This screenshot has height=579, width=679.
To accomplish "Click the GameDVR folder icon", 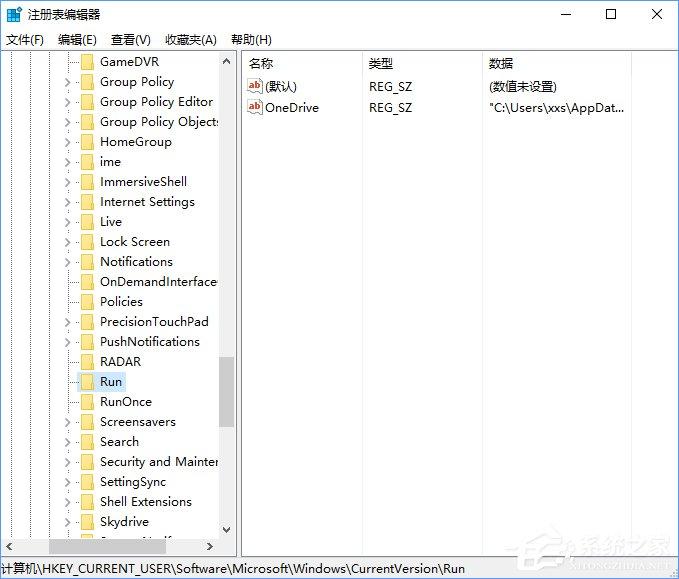I will [x=87, y=62].
